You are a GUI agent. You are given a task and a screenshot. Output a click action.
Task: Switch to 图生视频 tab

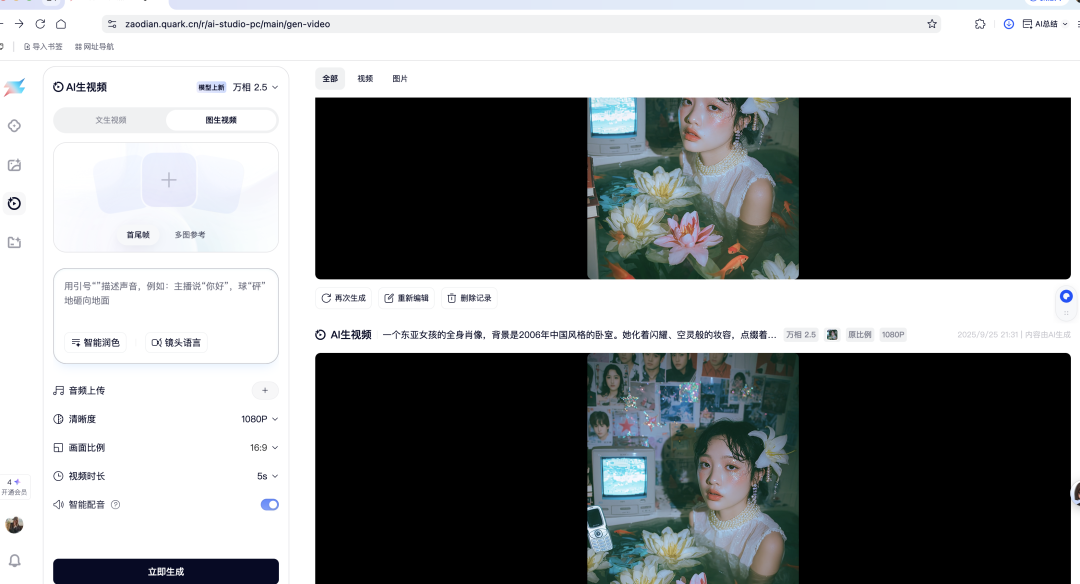tap(221, 120)
